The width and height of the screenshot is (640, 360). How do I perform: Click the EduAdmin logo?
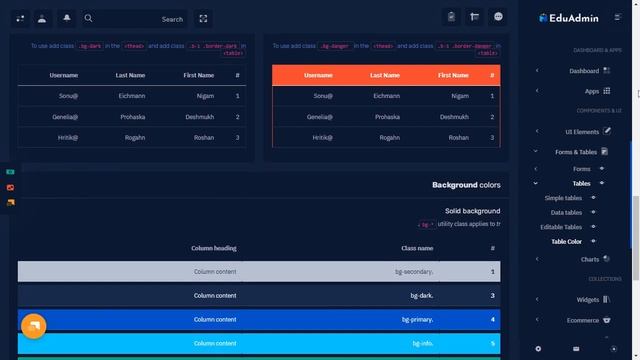click(569, 18)
